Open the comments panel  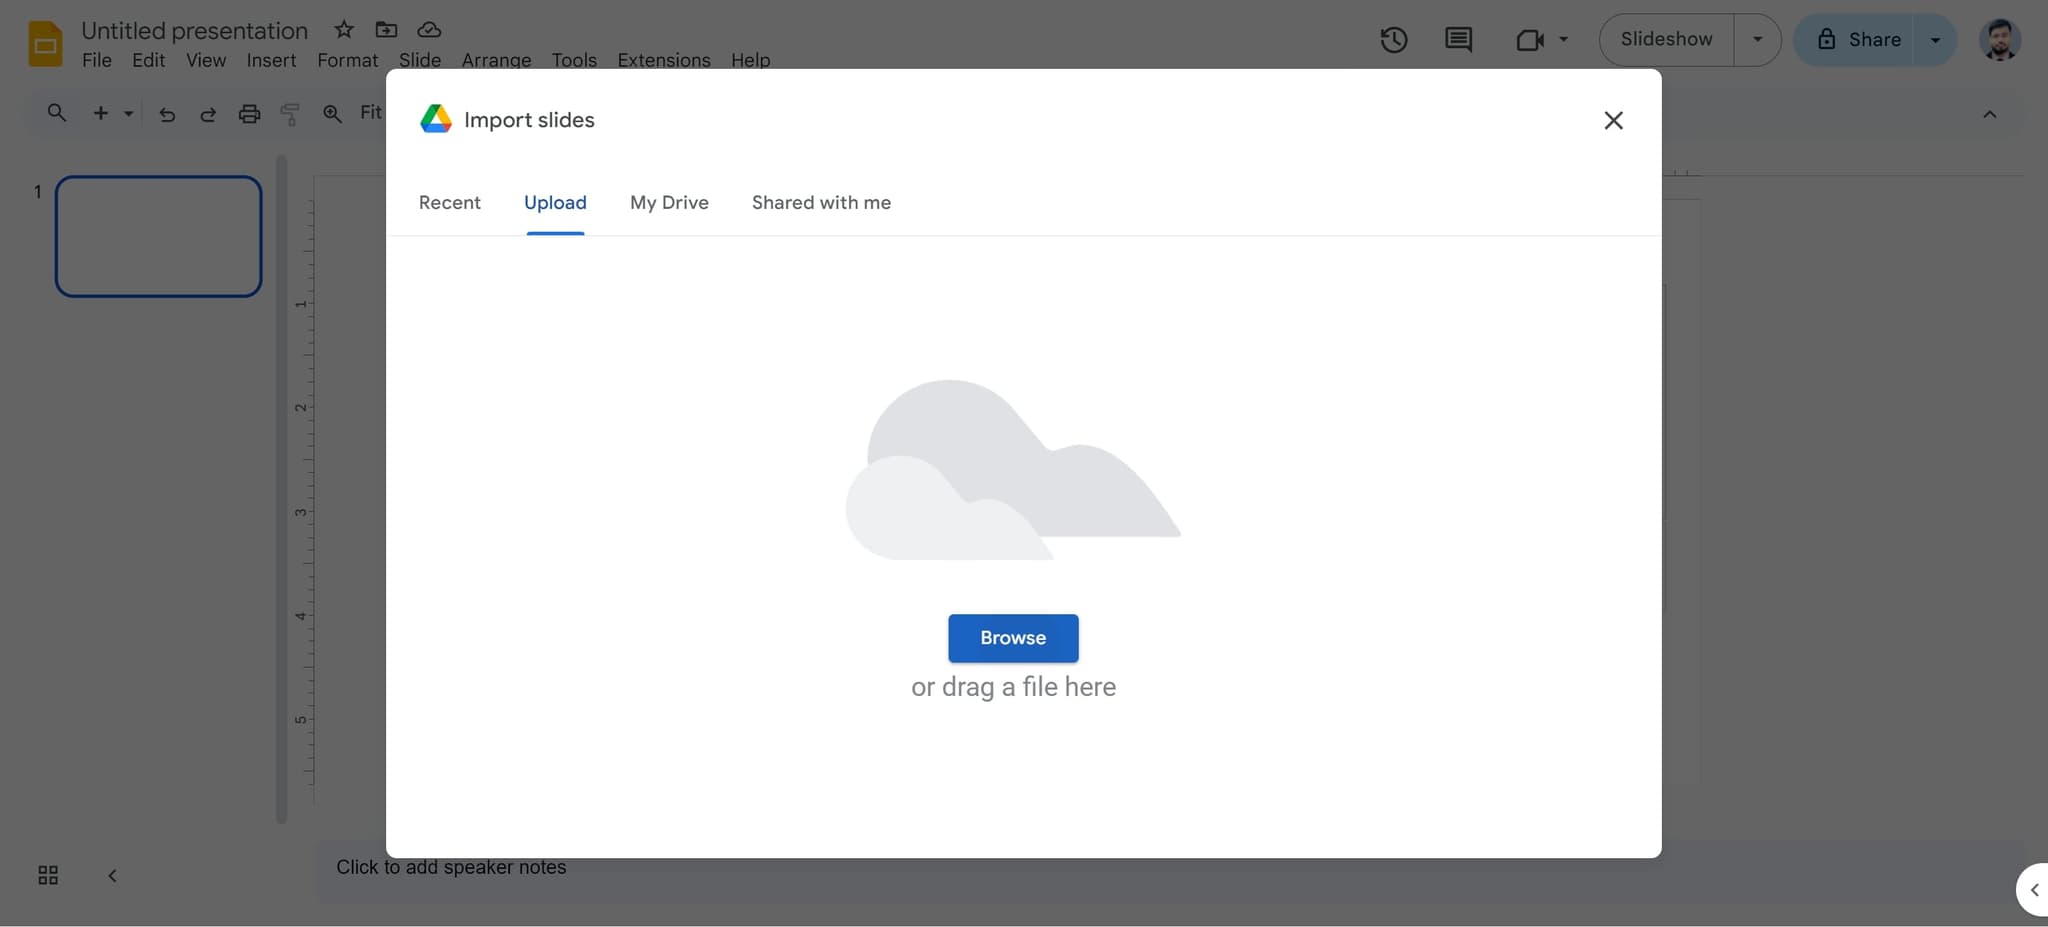point(1458,40)
